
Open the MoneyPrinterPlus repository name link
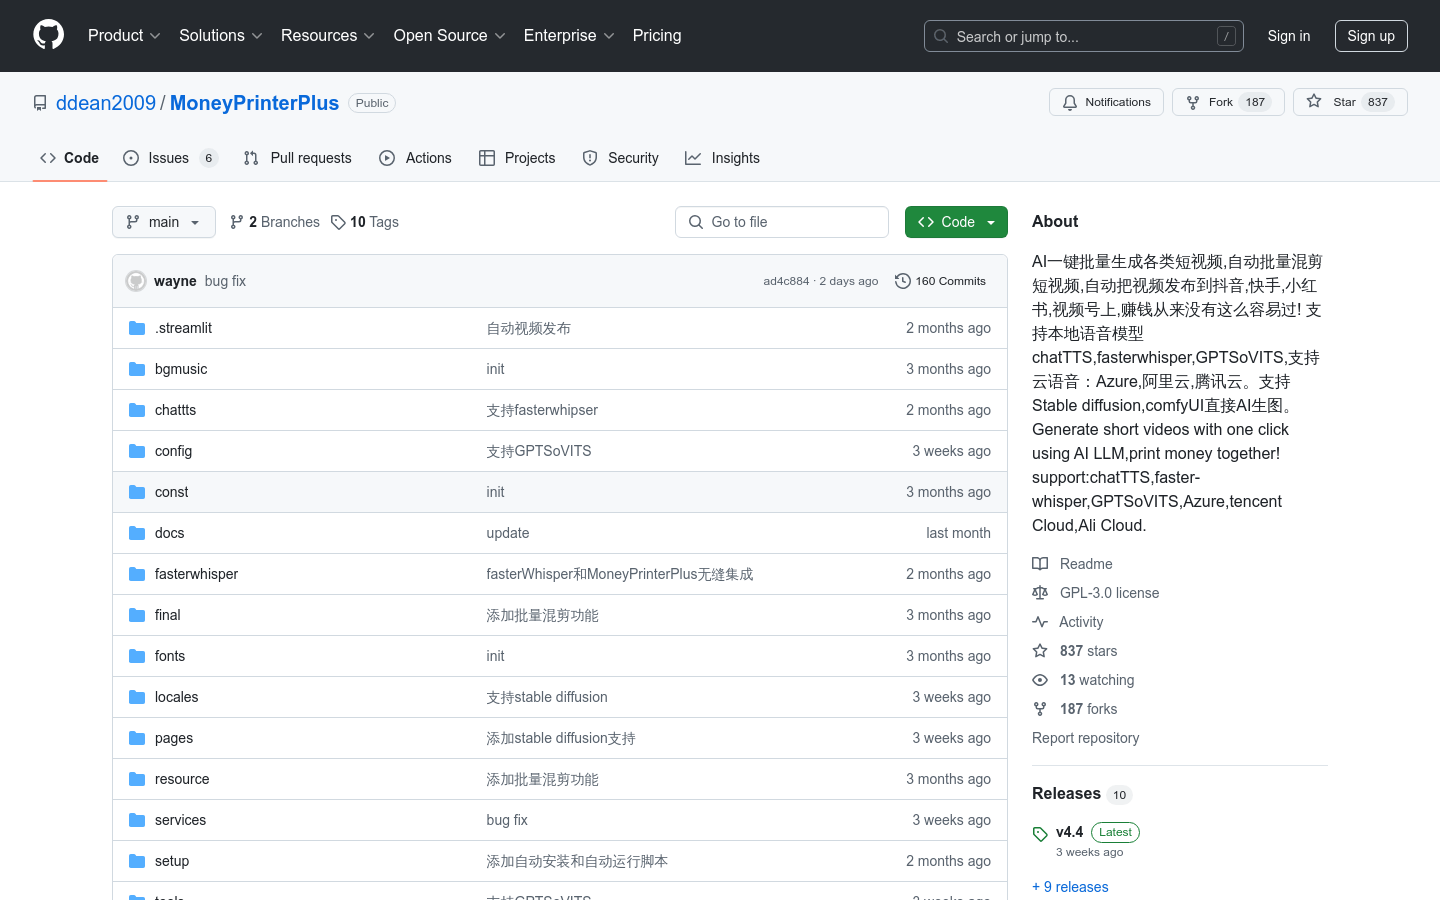[254, 103]
